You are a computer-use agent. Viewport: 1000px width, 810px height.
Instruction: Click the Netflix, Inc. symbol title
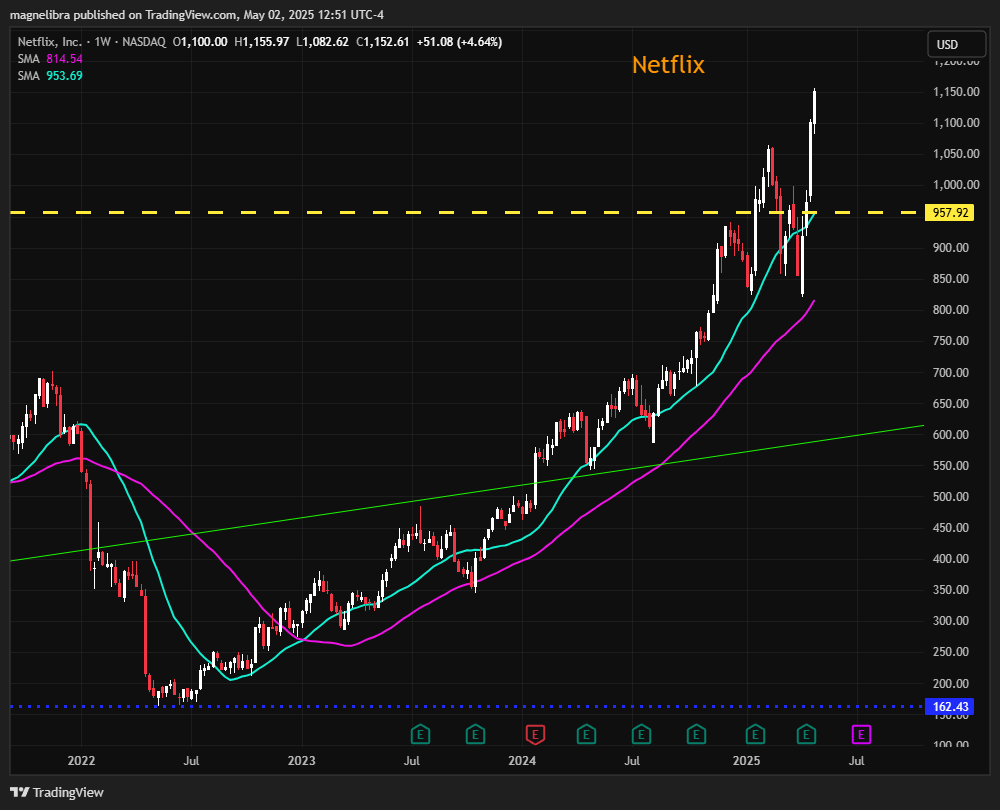(50, 42)
